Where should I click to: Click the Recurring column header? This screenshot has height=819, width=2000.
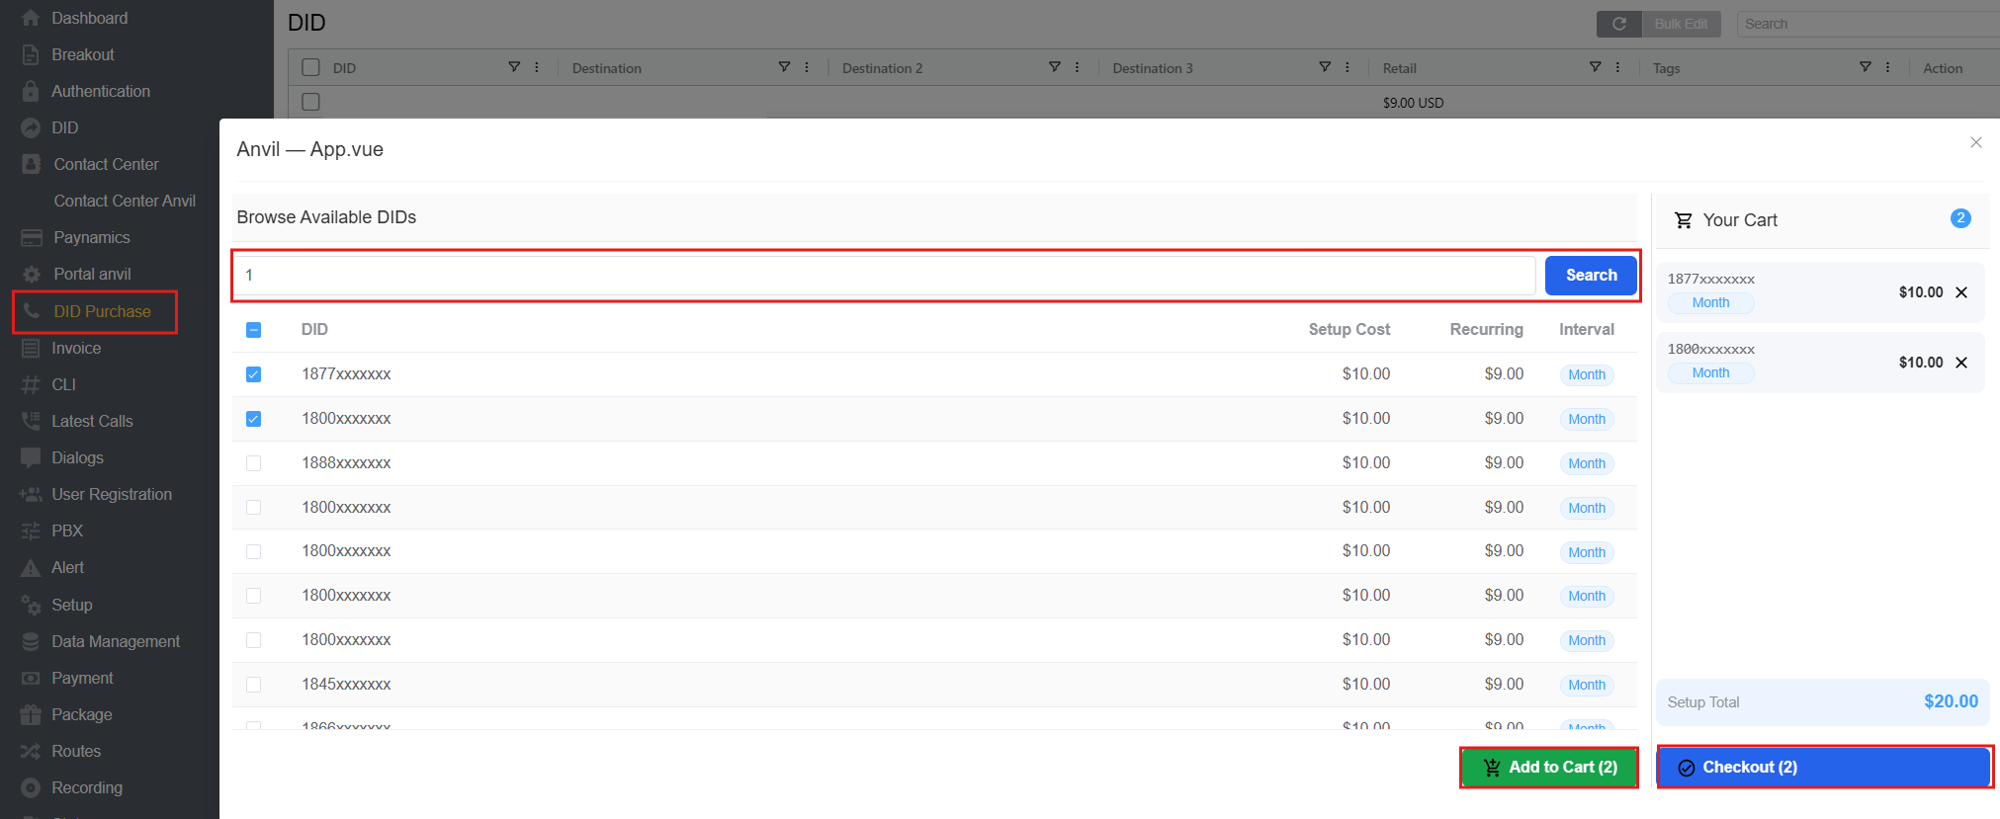(1486, 329)
